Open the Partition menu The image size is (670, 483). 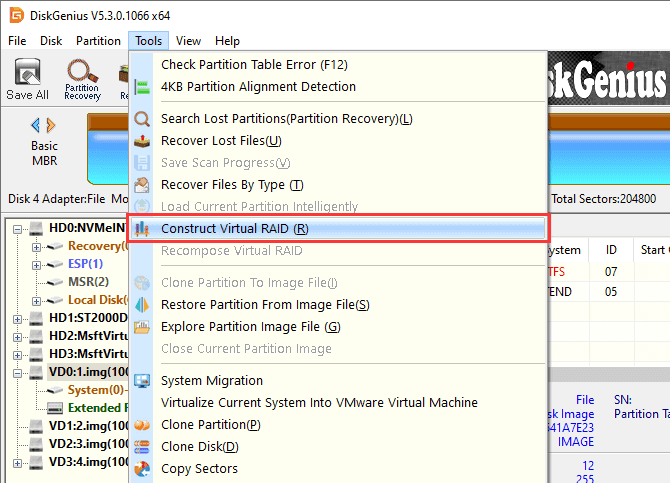click(x=98, y=41)
